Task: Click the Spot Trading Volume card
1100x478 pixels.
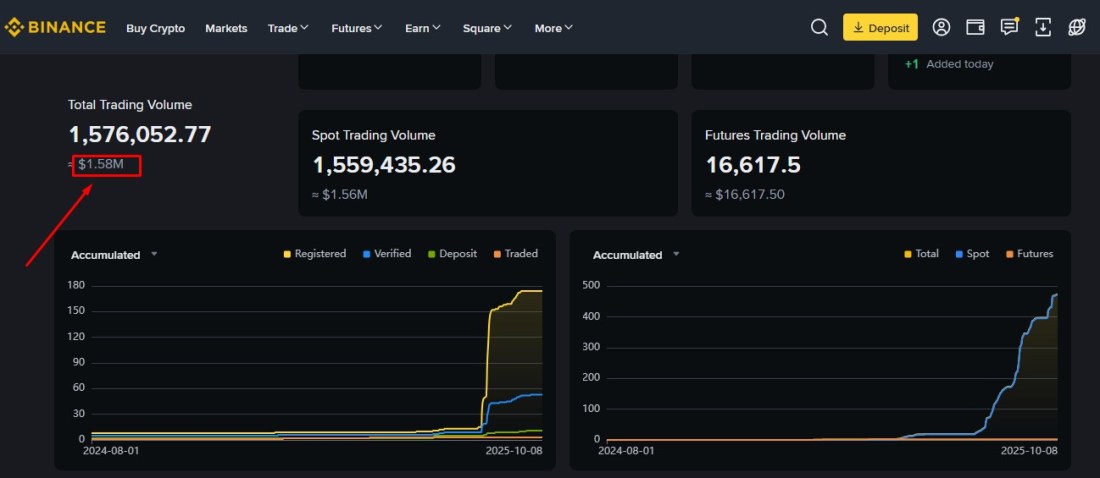Action: pyautogui.click(x=487, y=163)
